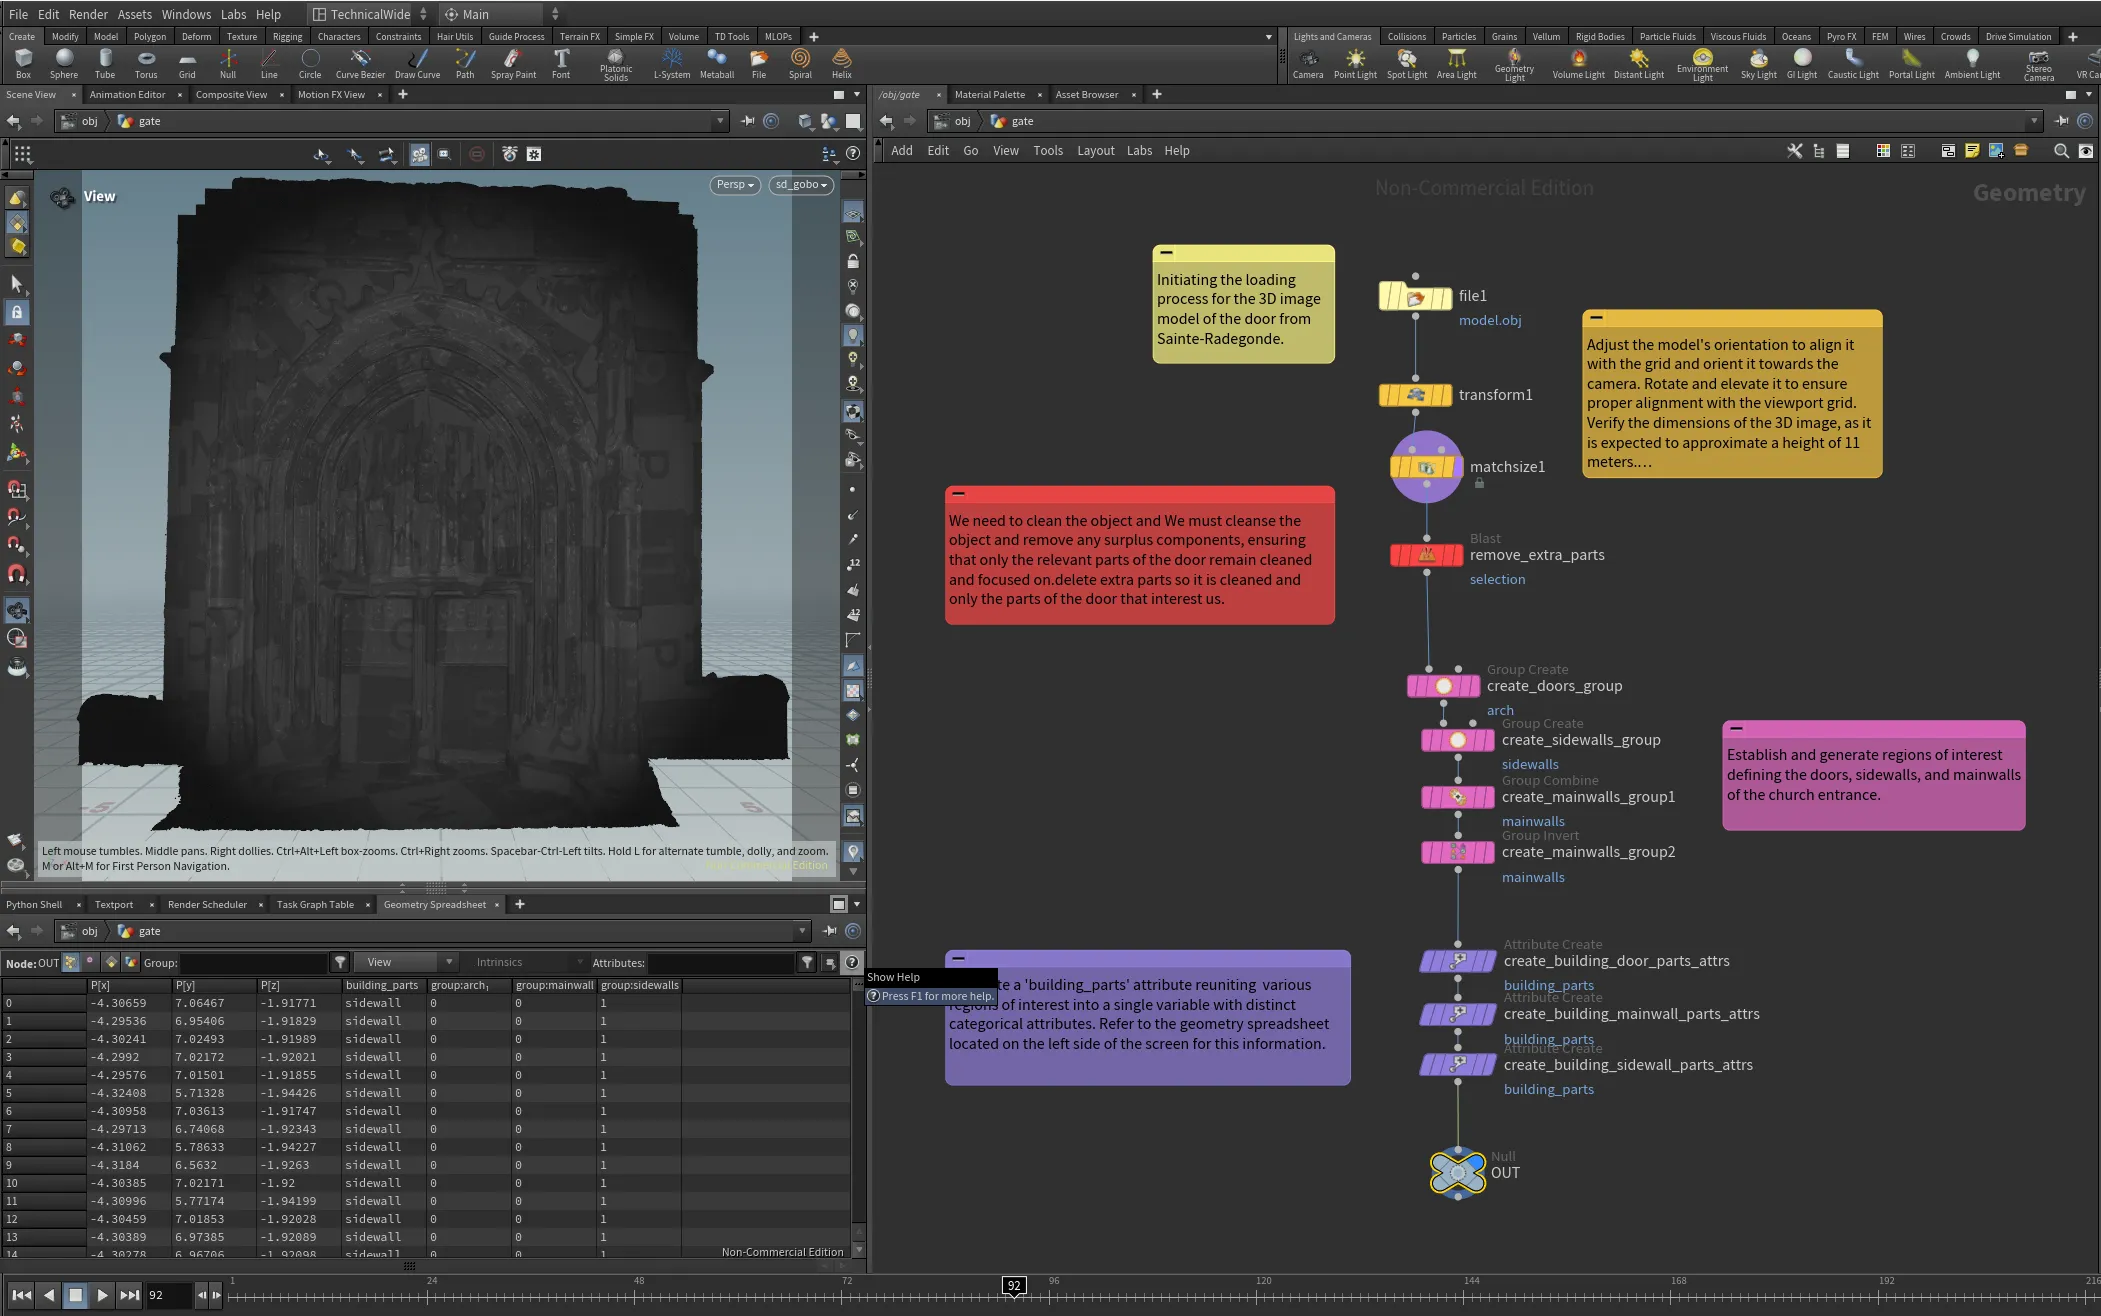The height and width of the screenshot is (1316, 2101).
Task: Click the stop playback button
Action: (75, 1295)
